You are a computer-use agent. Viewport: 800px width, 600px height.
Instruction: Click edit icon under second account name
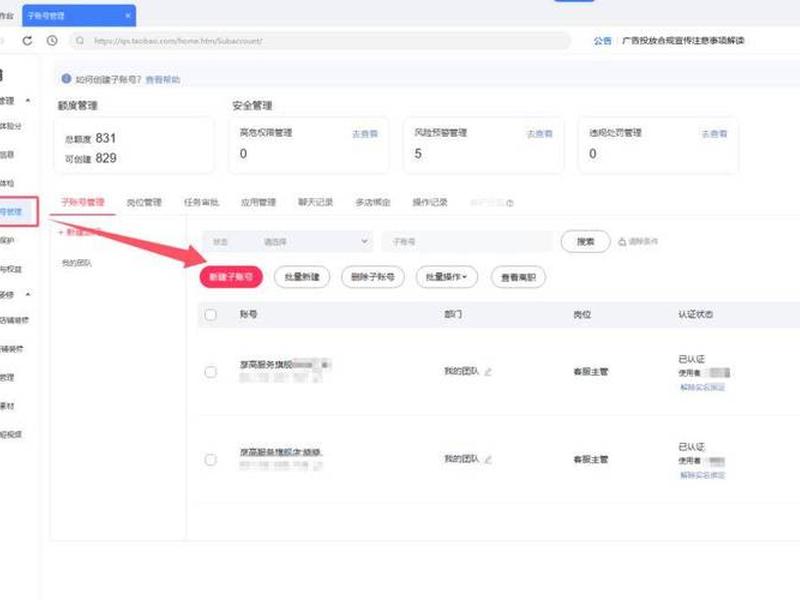point(318,466)
